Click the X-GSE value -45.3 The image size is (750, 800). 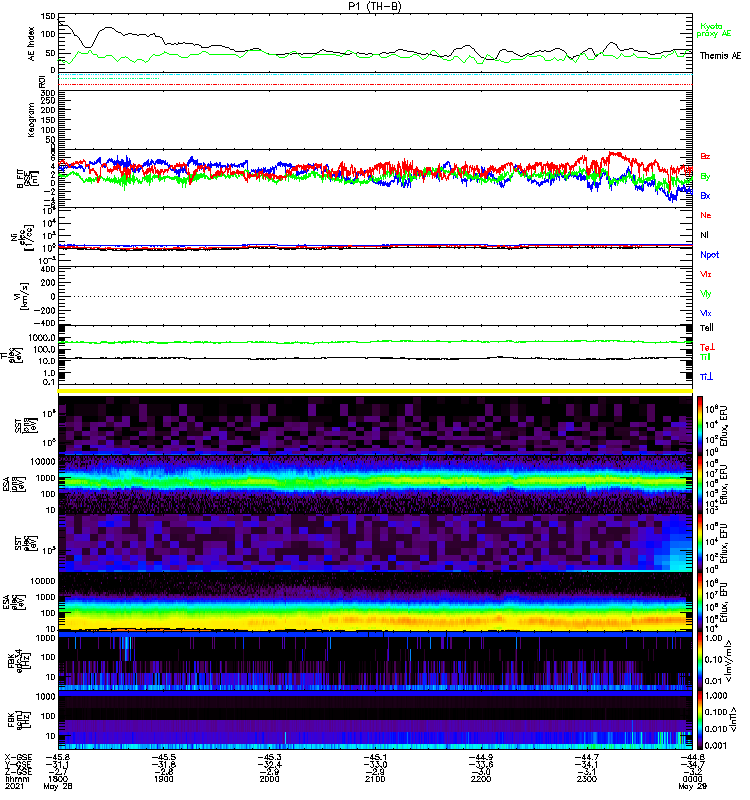[x=268, y=757]
